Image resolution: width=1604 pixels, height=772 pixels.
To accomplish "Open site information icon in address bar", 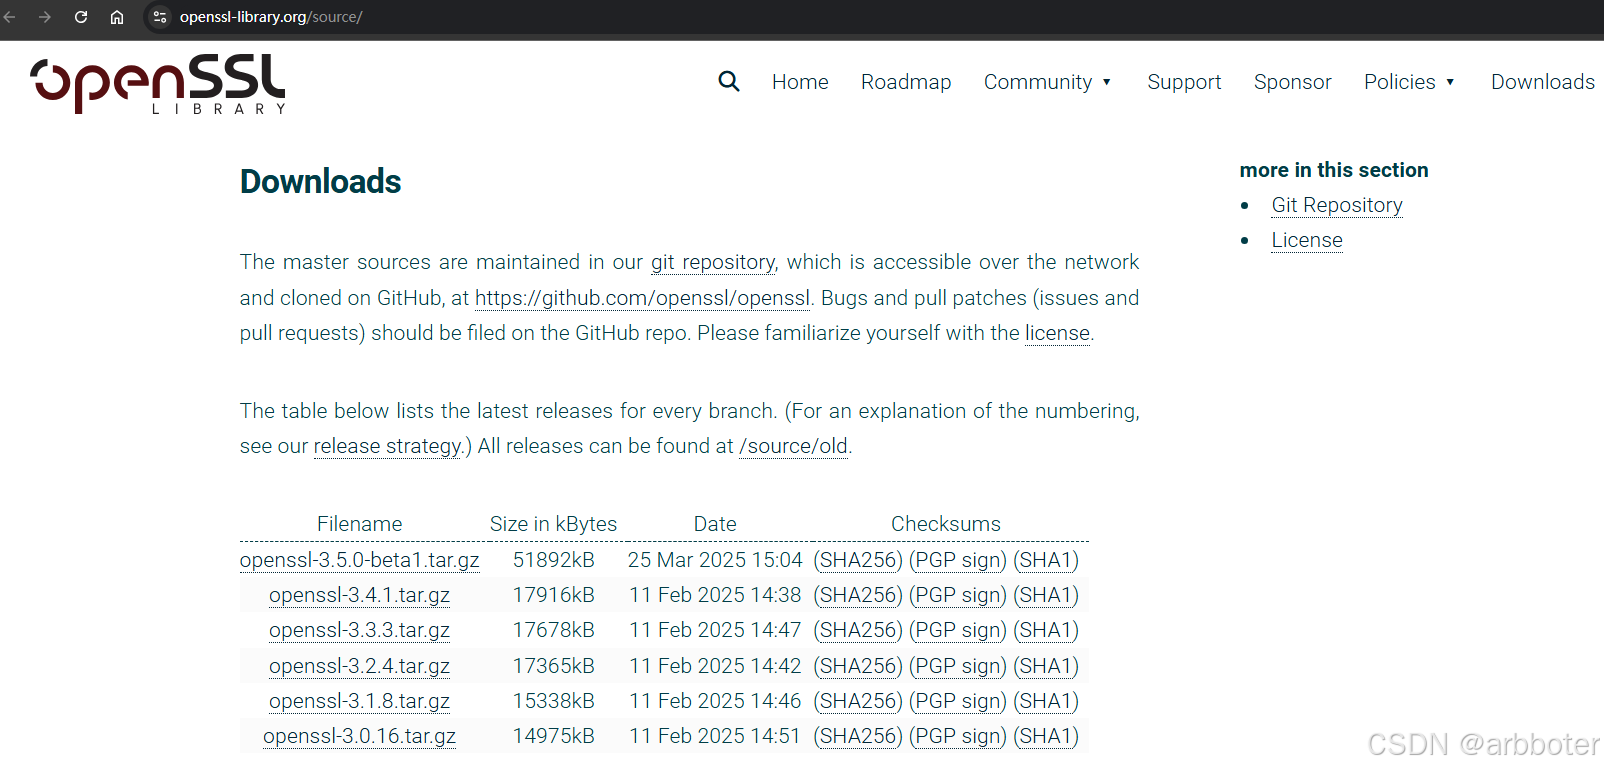I will (x=160, y=17).
